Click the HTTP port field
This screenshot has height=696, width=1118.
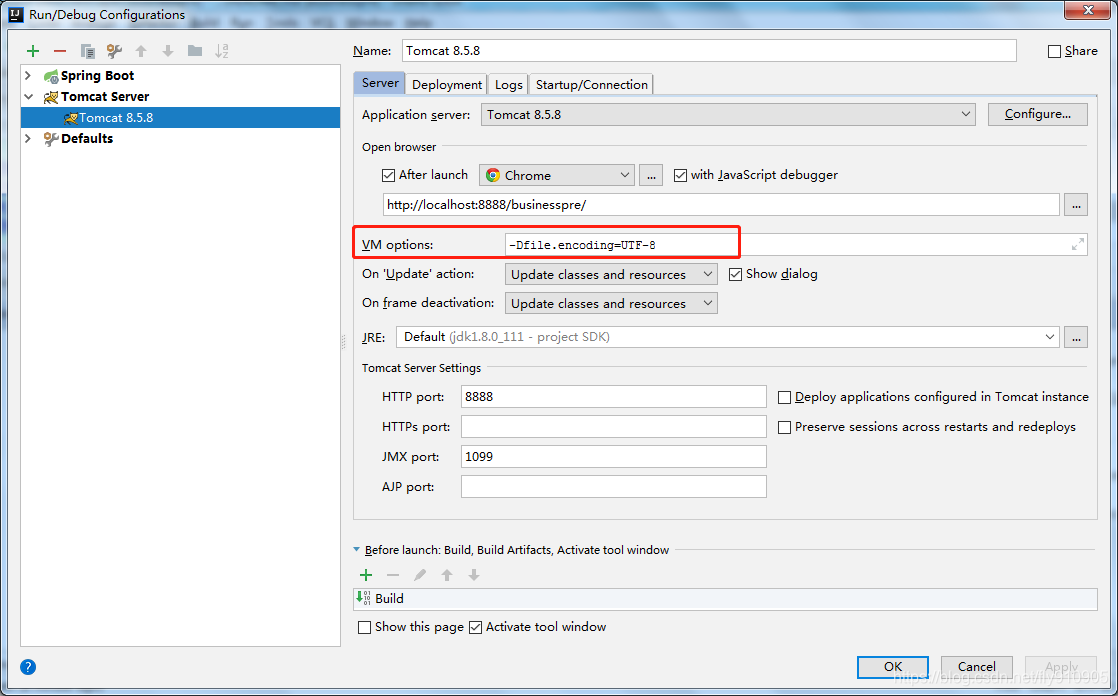tap(613, 396)
